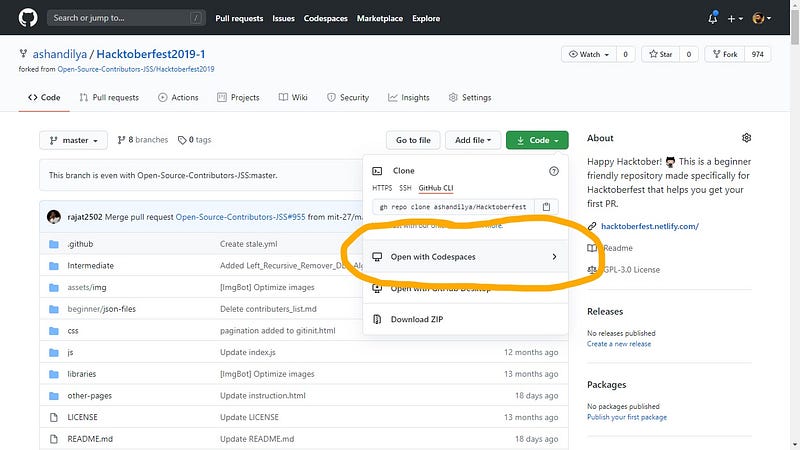Screen dimensions: 800x450
Task: Fork the repository
Action: [x=725, y=54]
